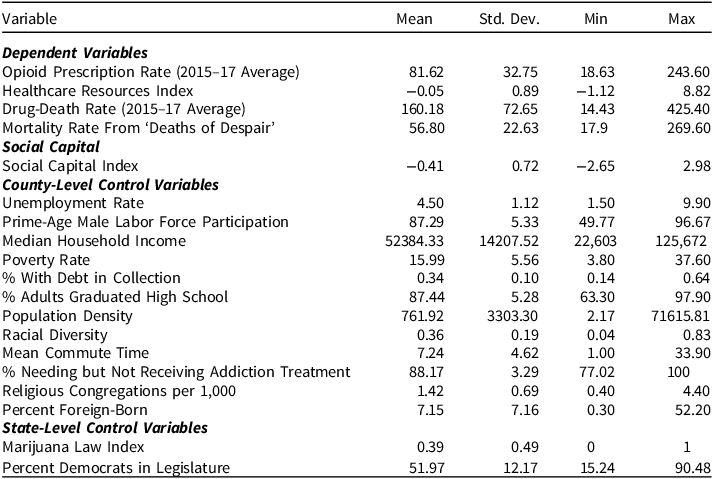Click the State-Level Control Variables heading
This screenshot has width=713, height=479.
click(x=105, y=428)
